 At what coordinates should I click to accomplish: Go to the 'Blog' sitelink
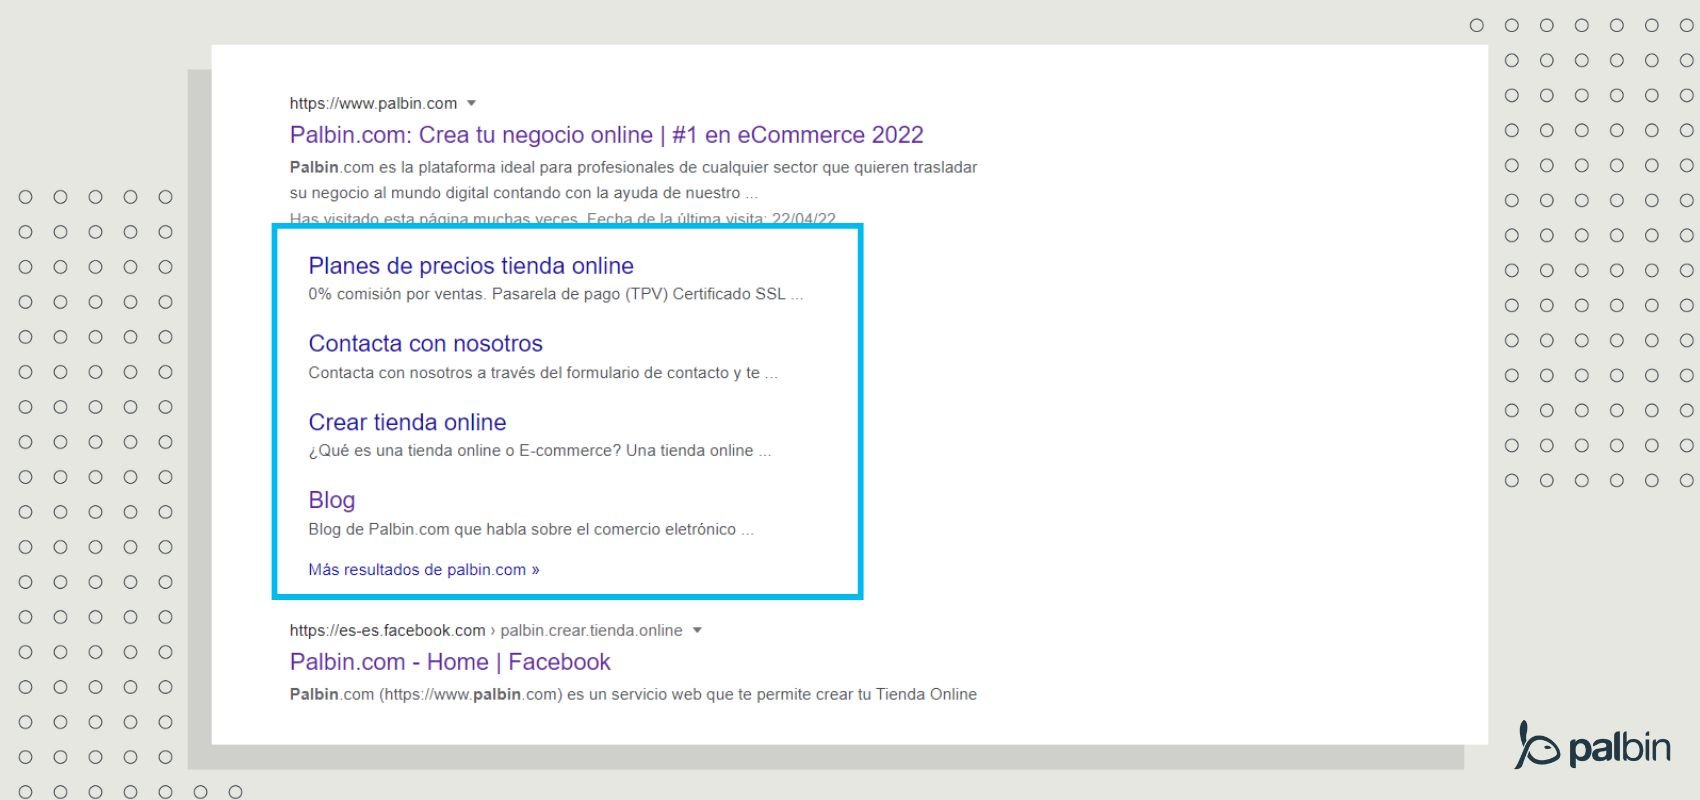coord(332,500)
